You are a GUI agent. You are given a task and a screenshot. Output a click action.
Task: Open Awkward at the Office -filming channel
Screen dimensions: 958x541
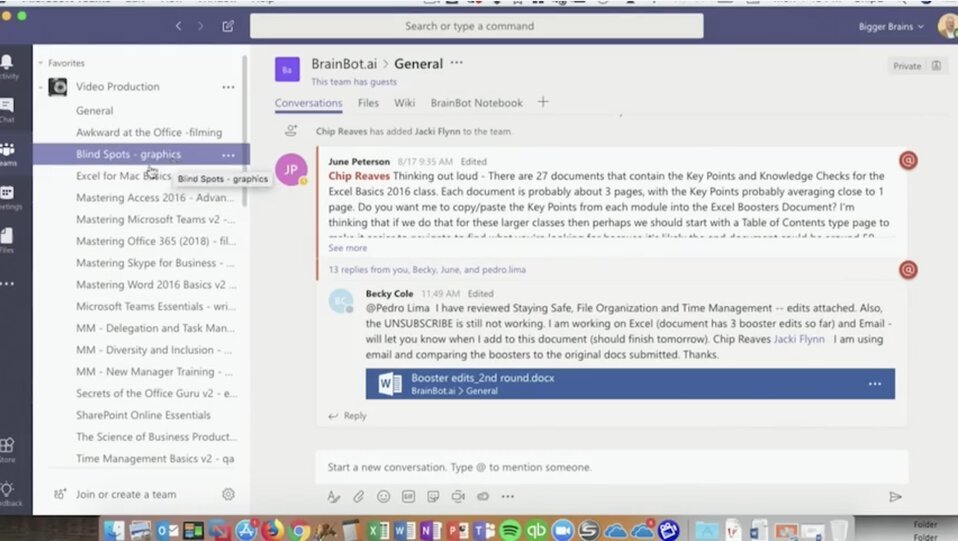[x=149, y=132]
